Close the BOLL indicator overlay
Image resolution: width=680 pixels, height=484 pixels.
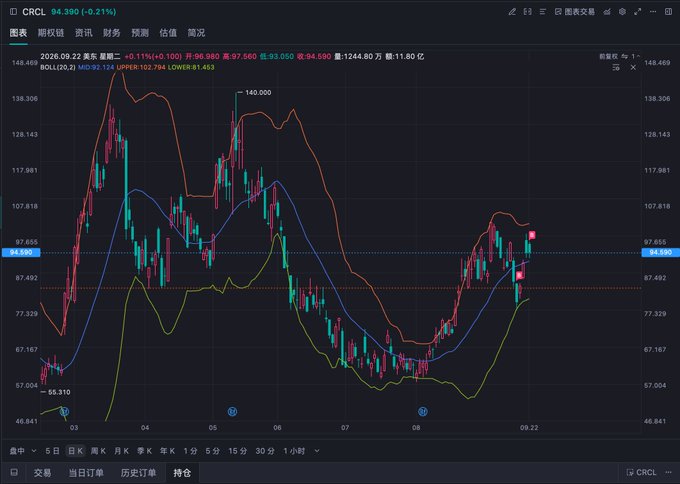(633, 67)
